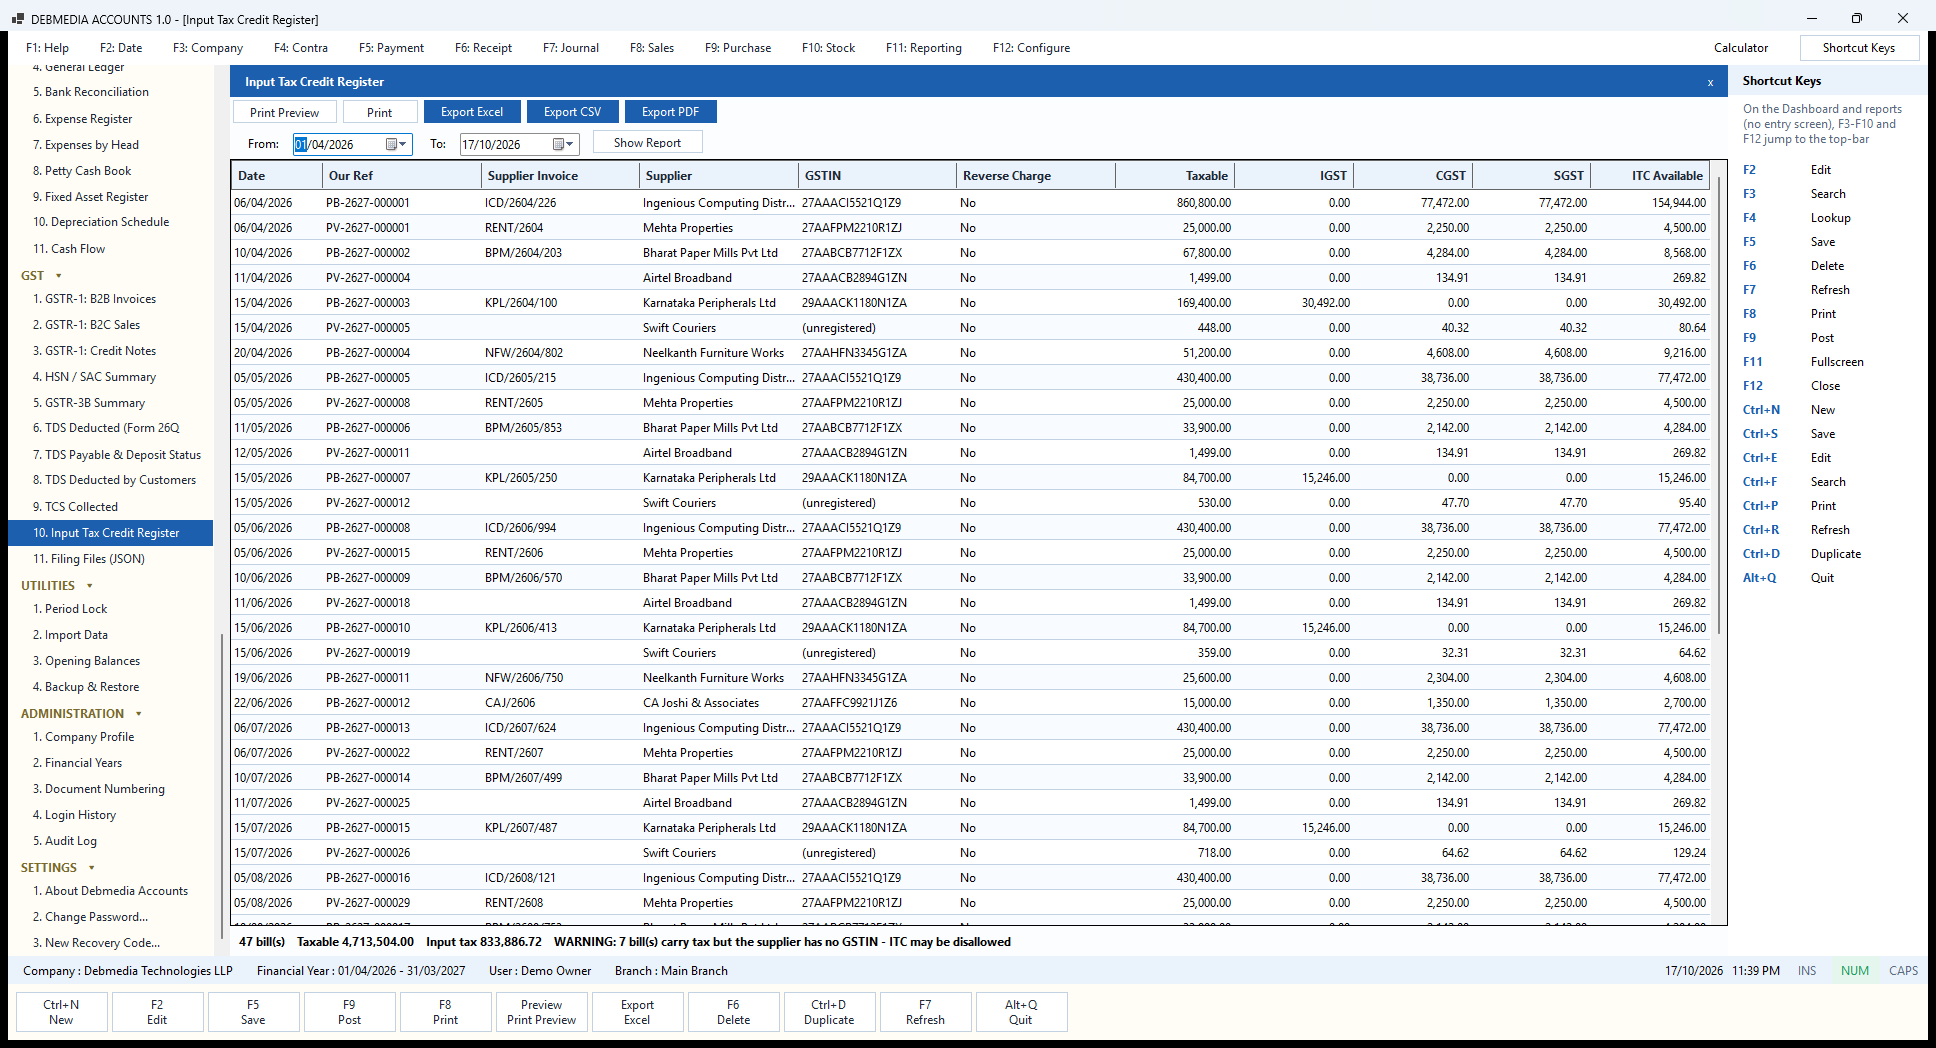The height and width of the screenshot is (1048, 1936).
Task: Click the Export PDF button
Action: click(670, 112)
